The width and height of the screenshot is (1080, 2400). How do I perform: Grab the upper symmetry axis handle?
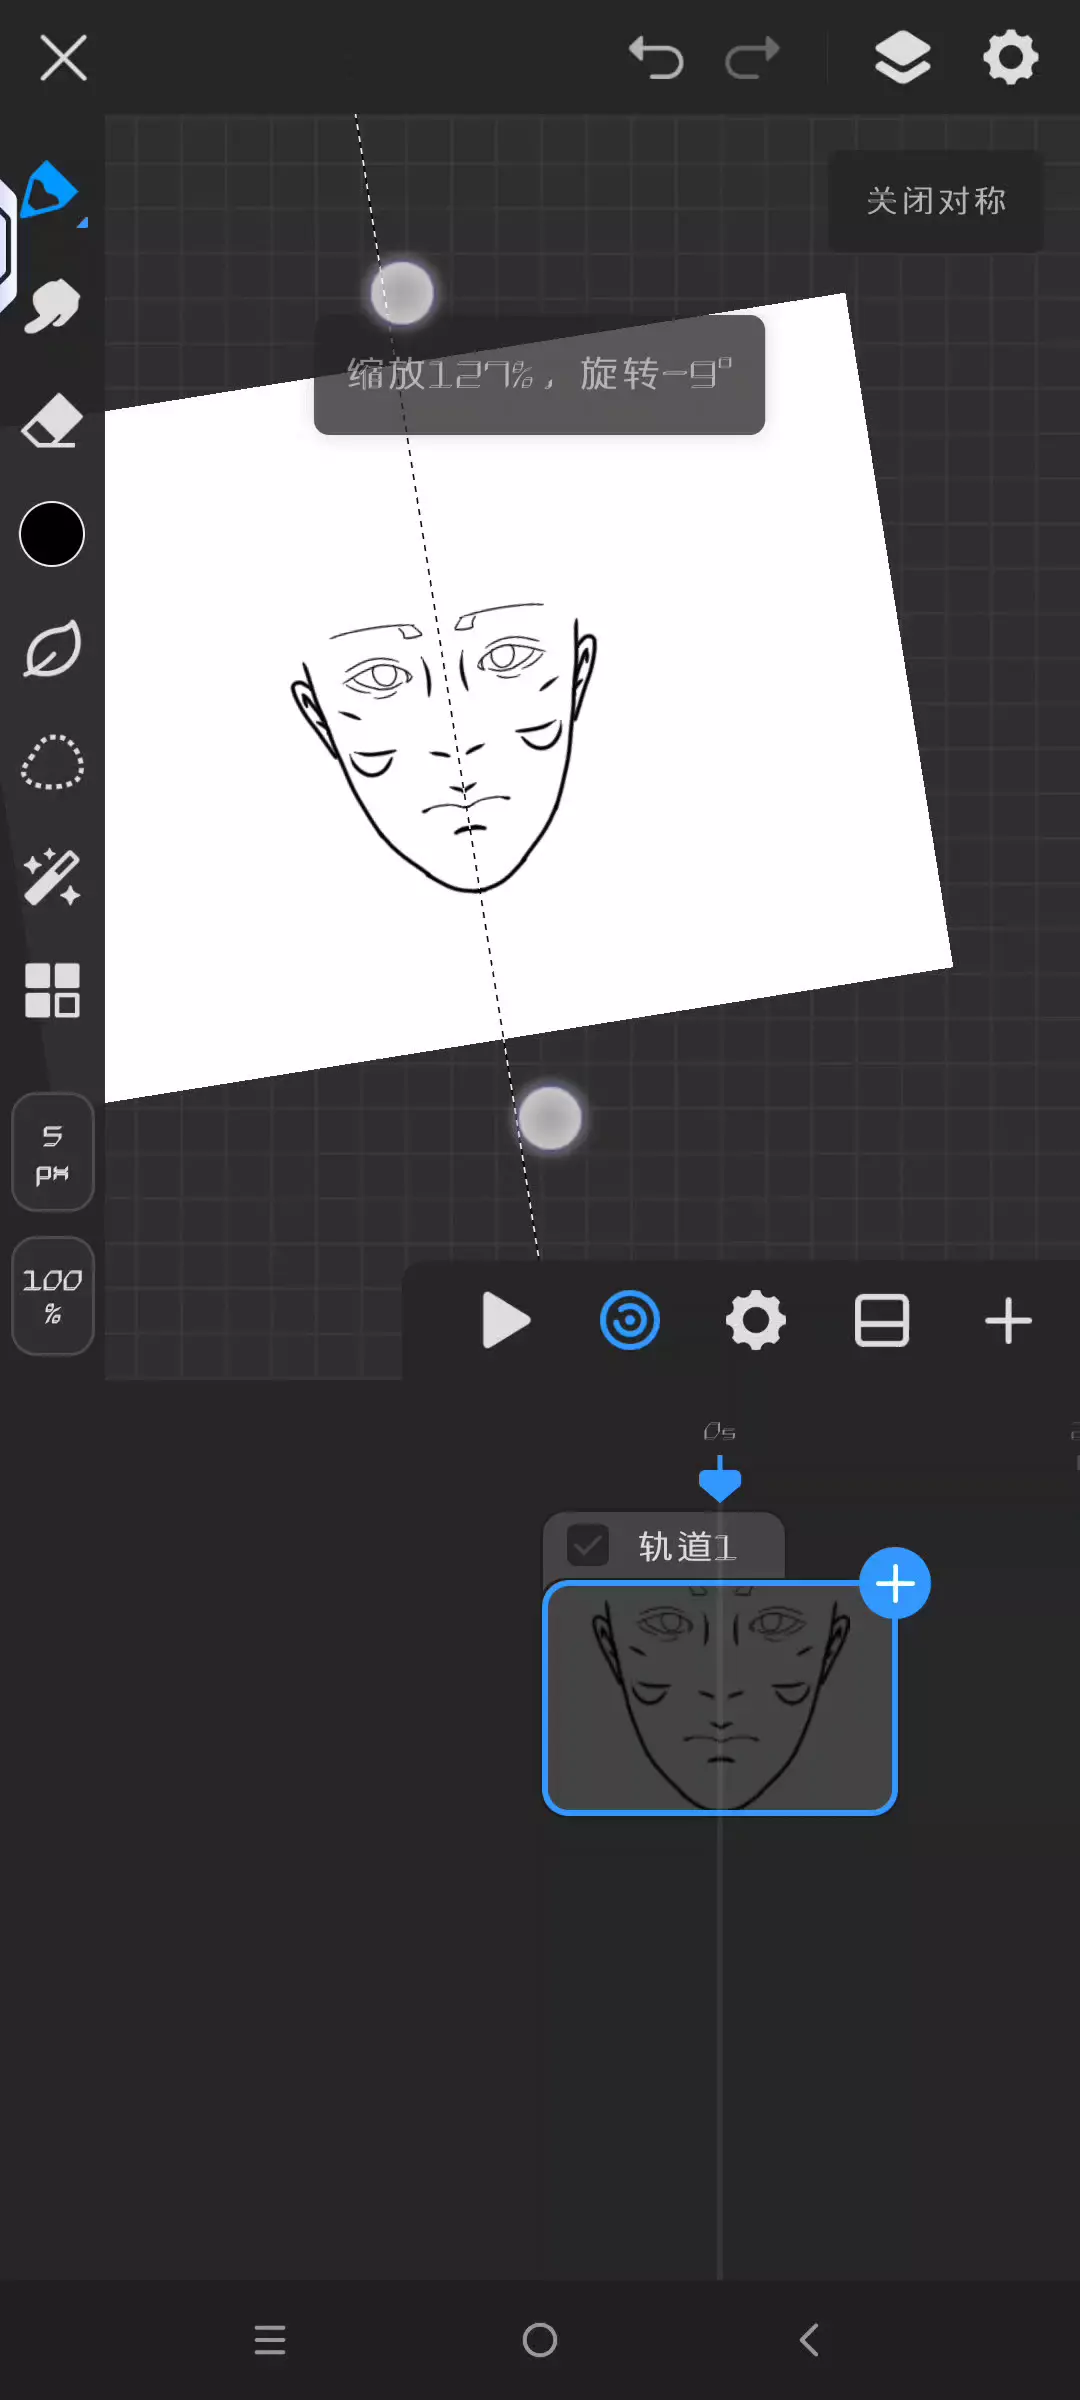pos(402,293)
